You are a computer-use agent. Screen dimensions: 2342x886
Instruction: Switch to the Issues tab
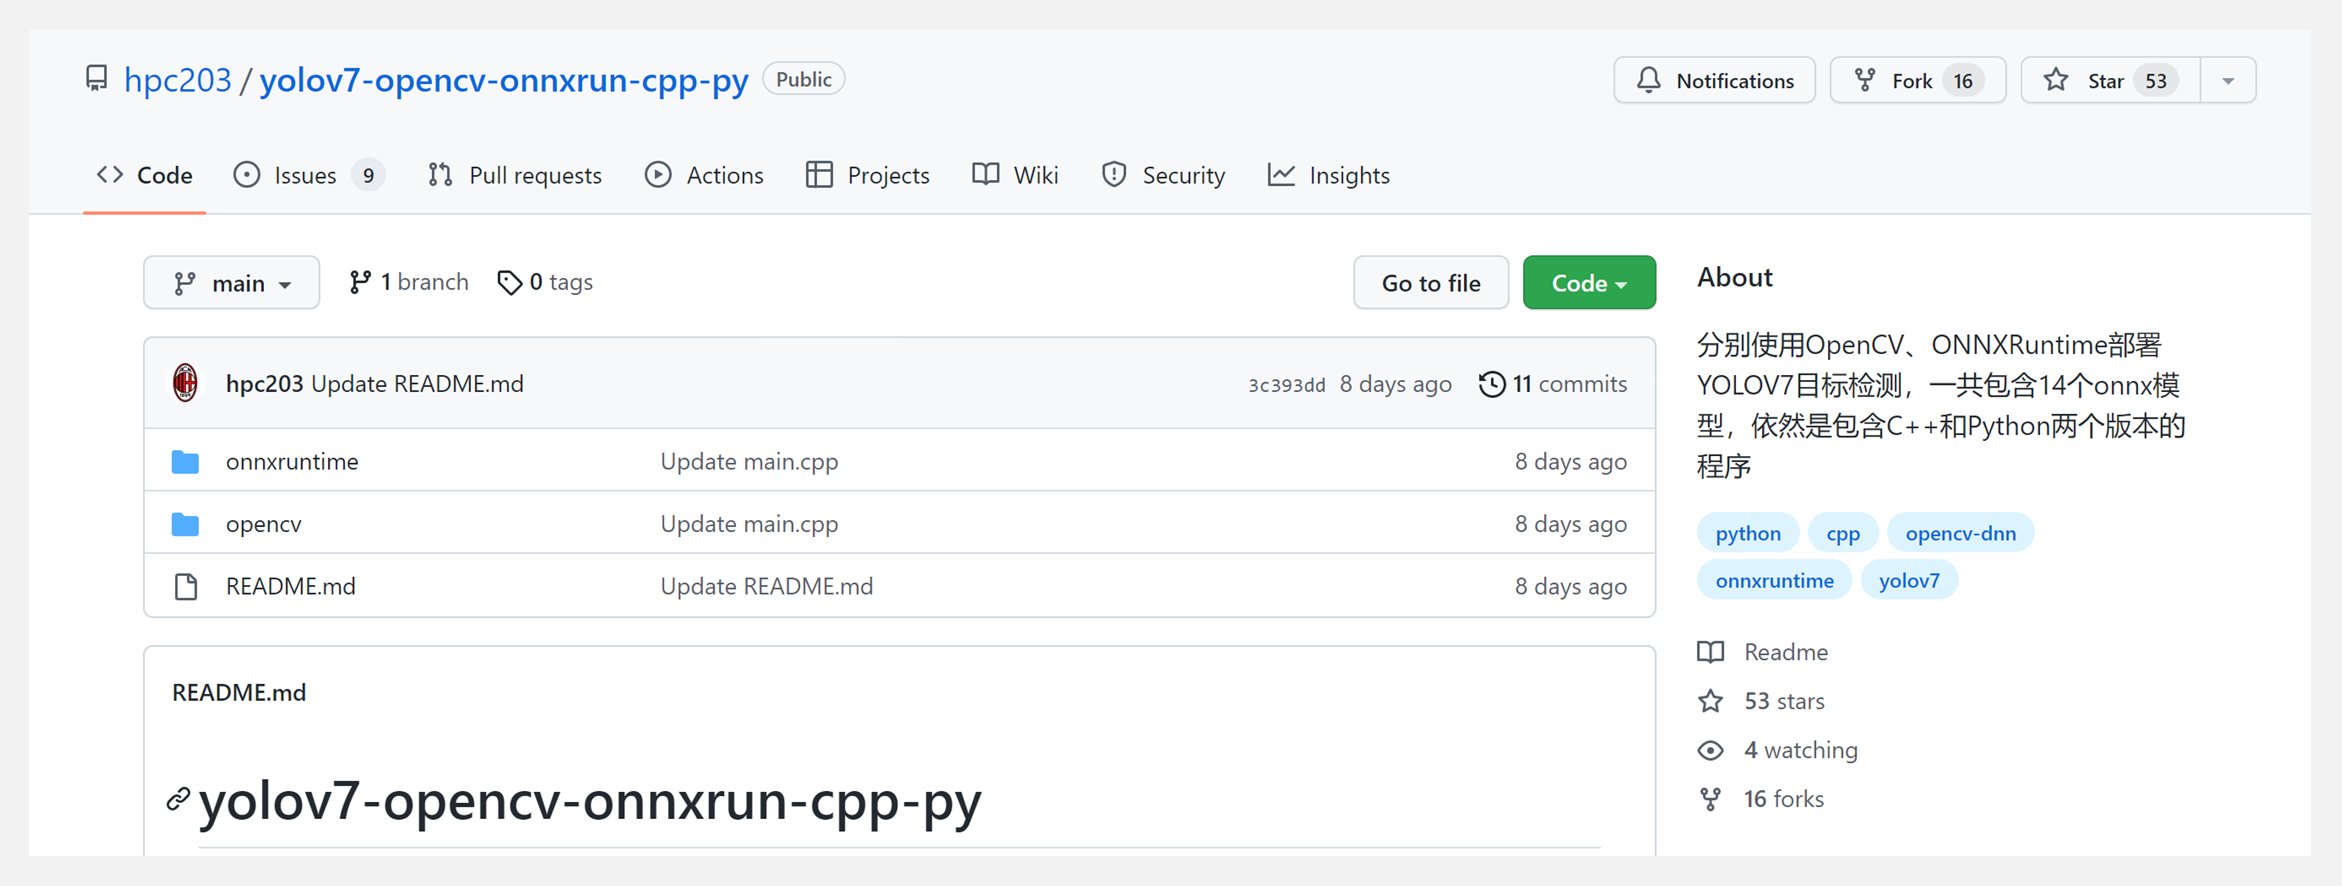click(307, 175)
